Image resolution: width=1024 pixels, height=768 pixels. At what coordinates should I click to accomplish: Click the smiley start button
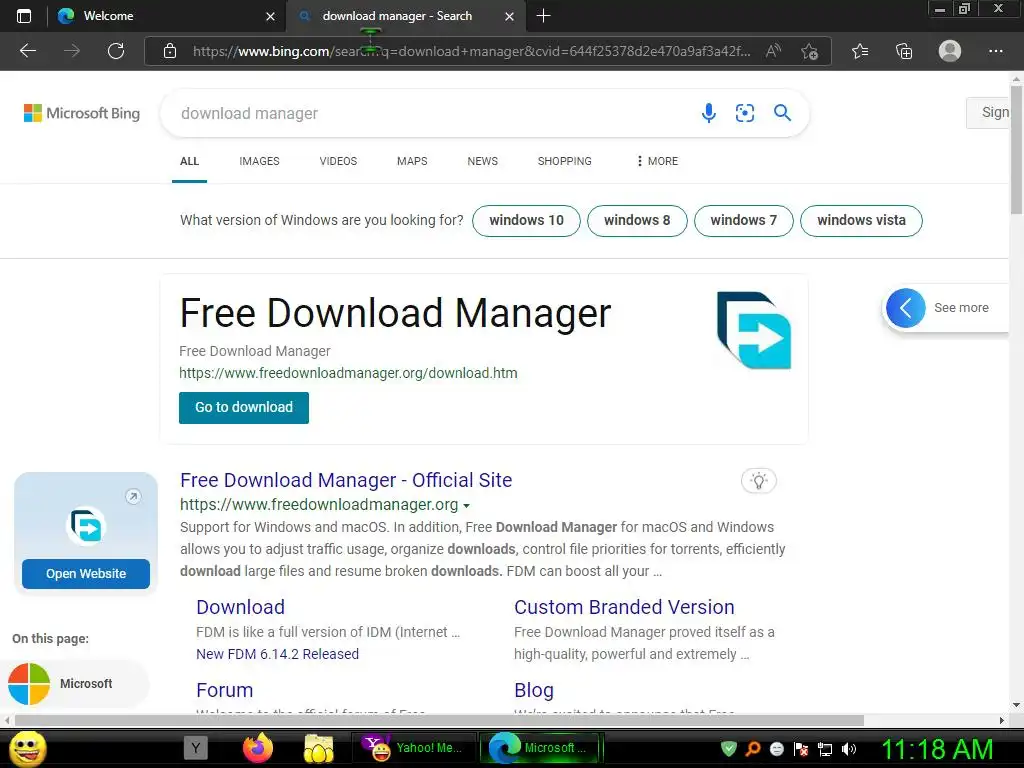pyautogui.click(x=27, y=748)
